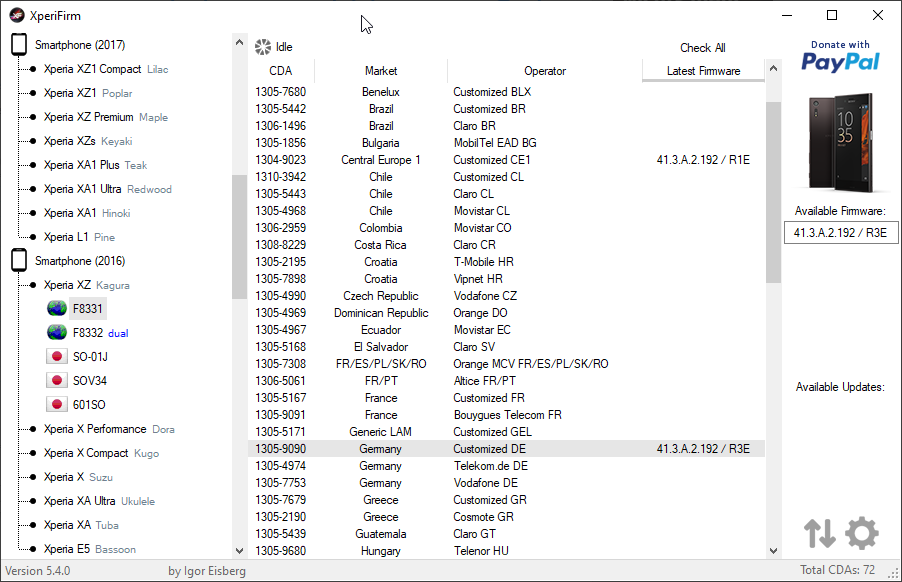
Task: Click device tree scroll up arrow
Action: point(239,42)
